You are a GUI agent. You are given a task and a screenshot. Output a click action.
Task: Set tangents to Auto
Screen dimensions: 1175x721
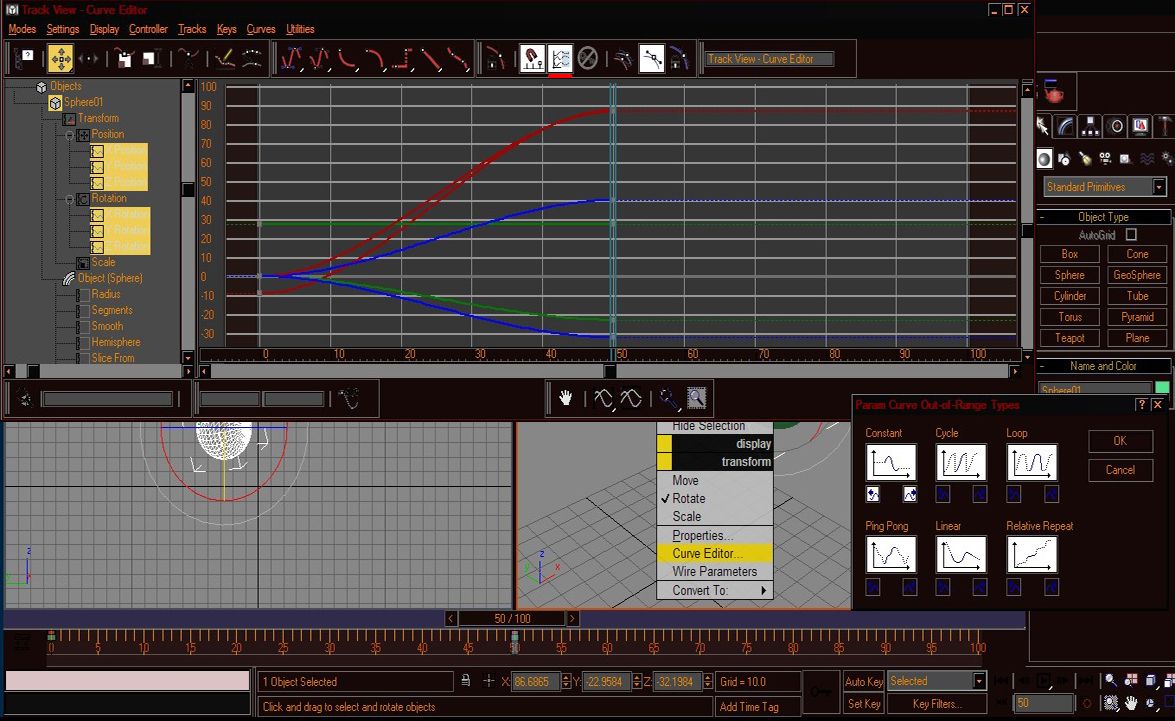tap(292, 58)
